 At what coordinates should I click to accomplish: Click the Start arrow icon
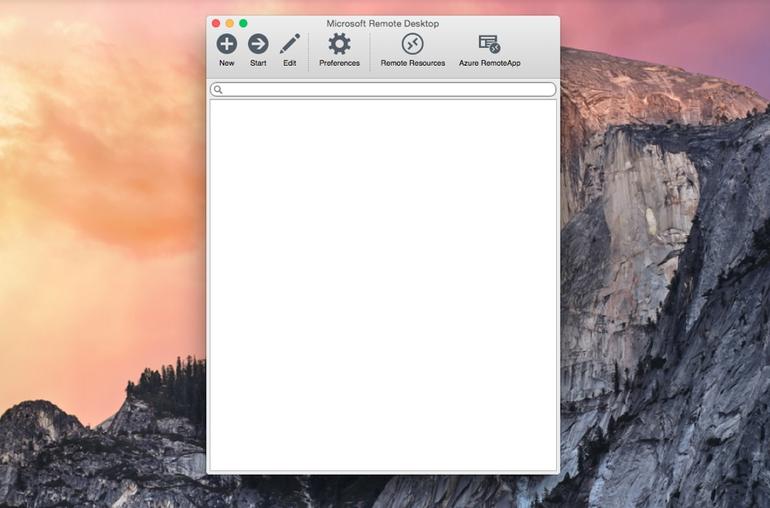258,44
